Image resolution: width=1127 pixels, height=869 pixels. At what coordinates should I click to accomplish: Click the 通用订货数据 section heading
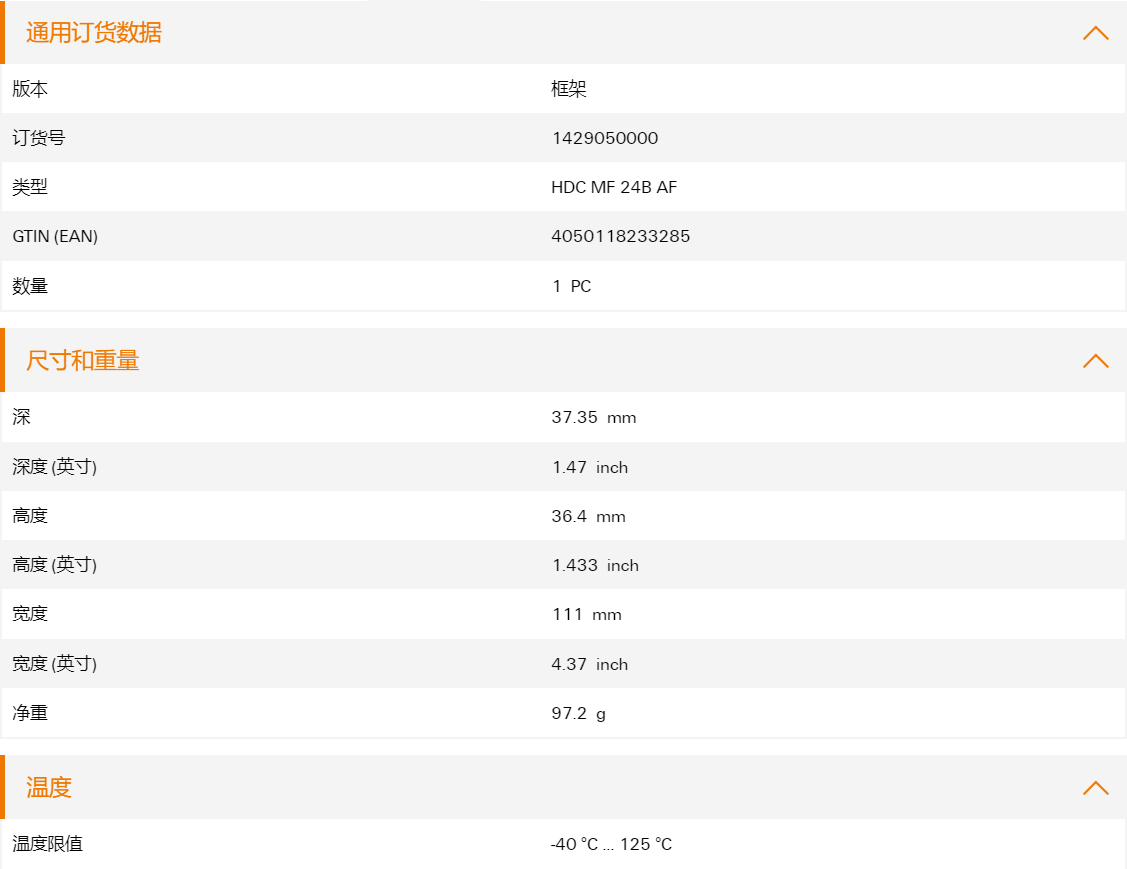point(94,33)
